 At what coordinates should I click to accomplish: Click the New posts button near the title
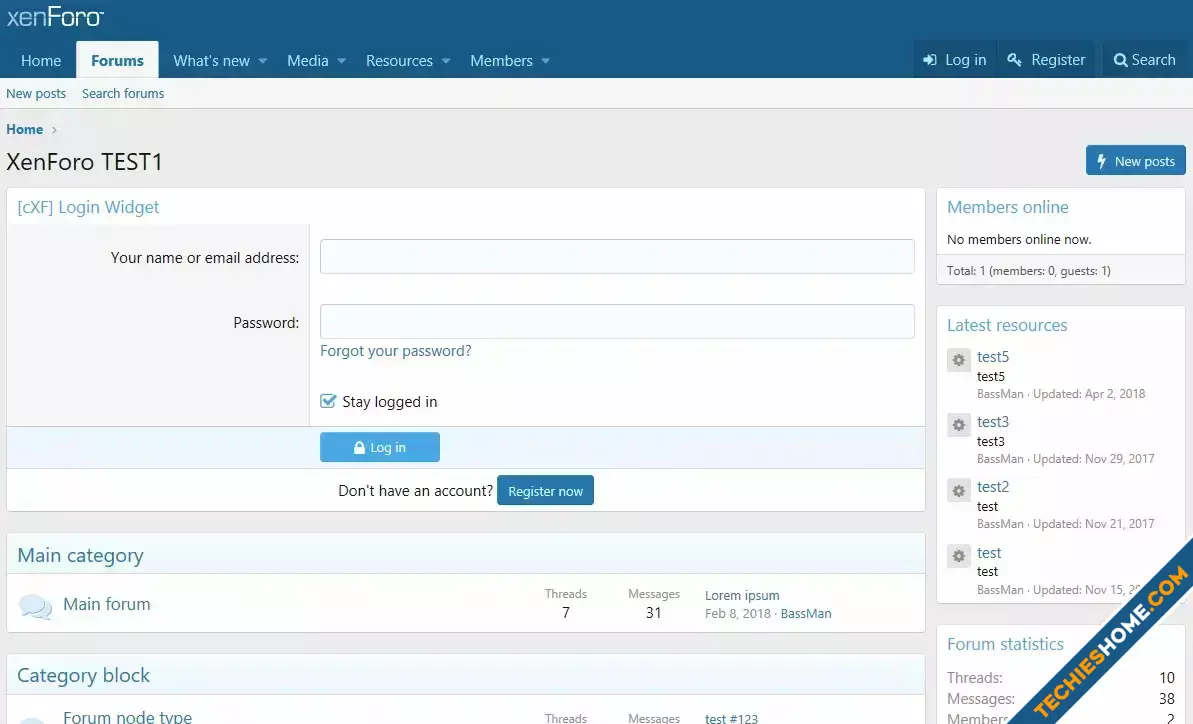click(1136, 160)
